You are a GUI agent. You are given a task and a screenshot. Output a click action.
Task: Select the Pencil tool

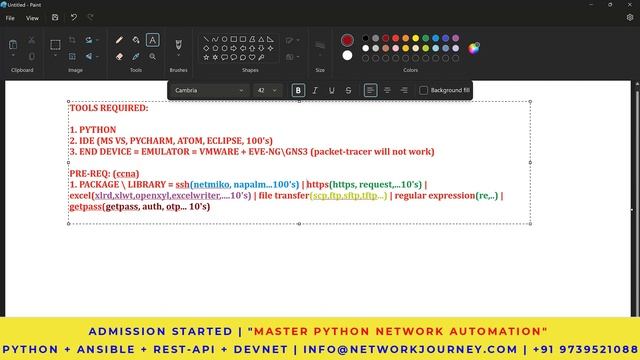(119, 40)
